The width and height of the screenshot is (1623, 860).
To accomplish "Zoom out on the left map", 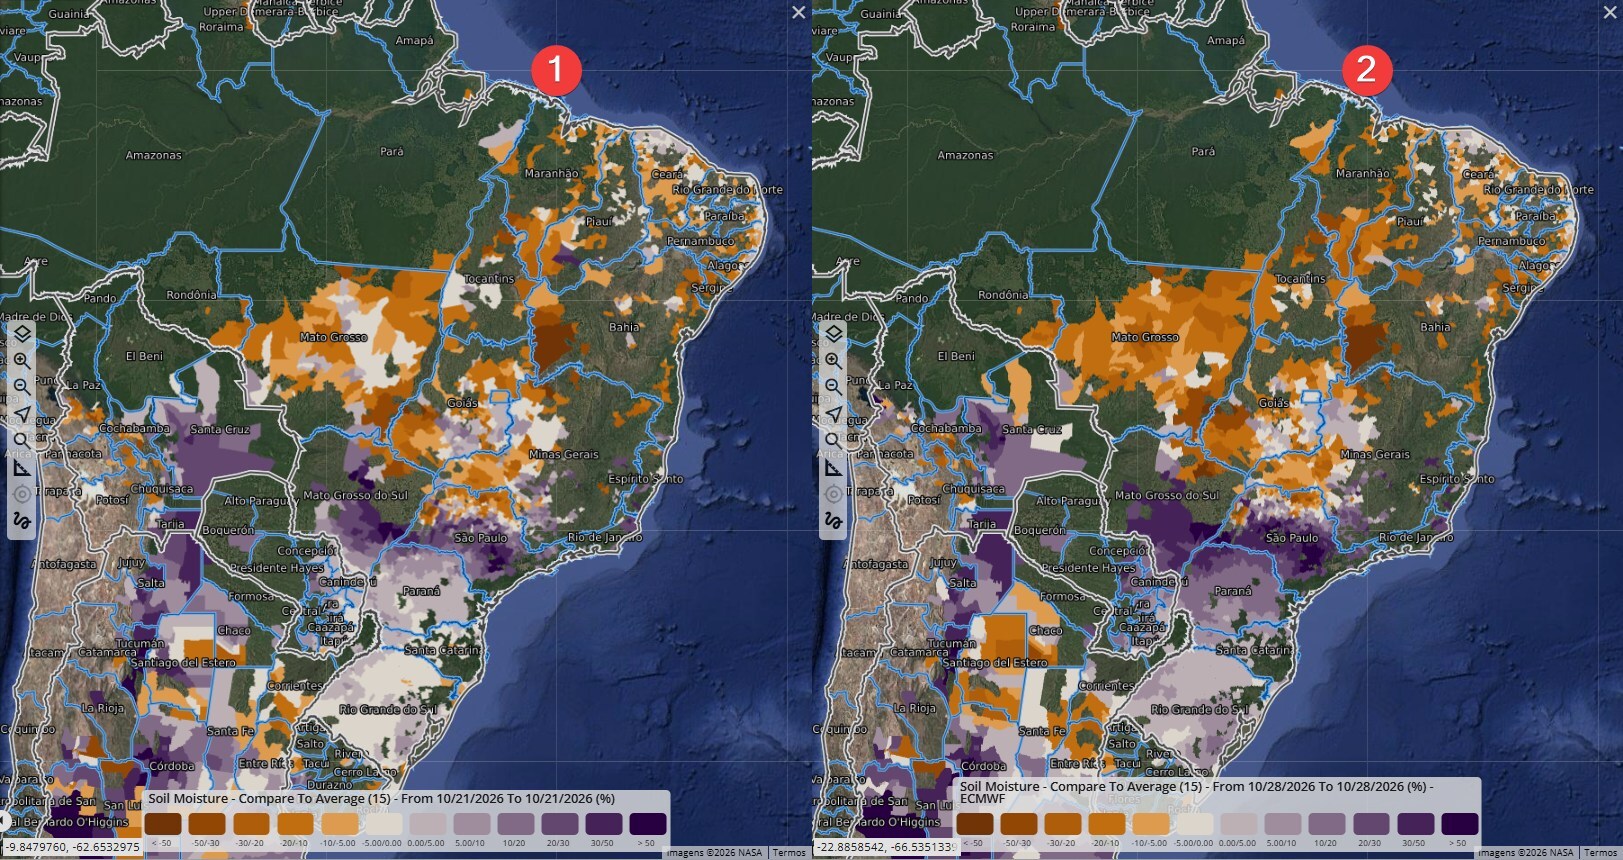I will pos(22,386).
